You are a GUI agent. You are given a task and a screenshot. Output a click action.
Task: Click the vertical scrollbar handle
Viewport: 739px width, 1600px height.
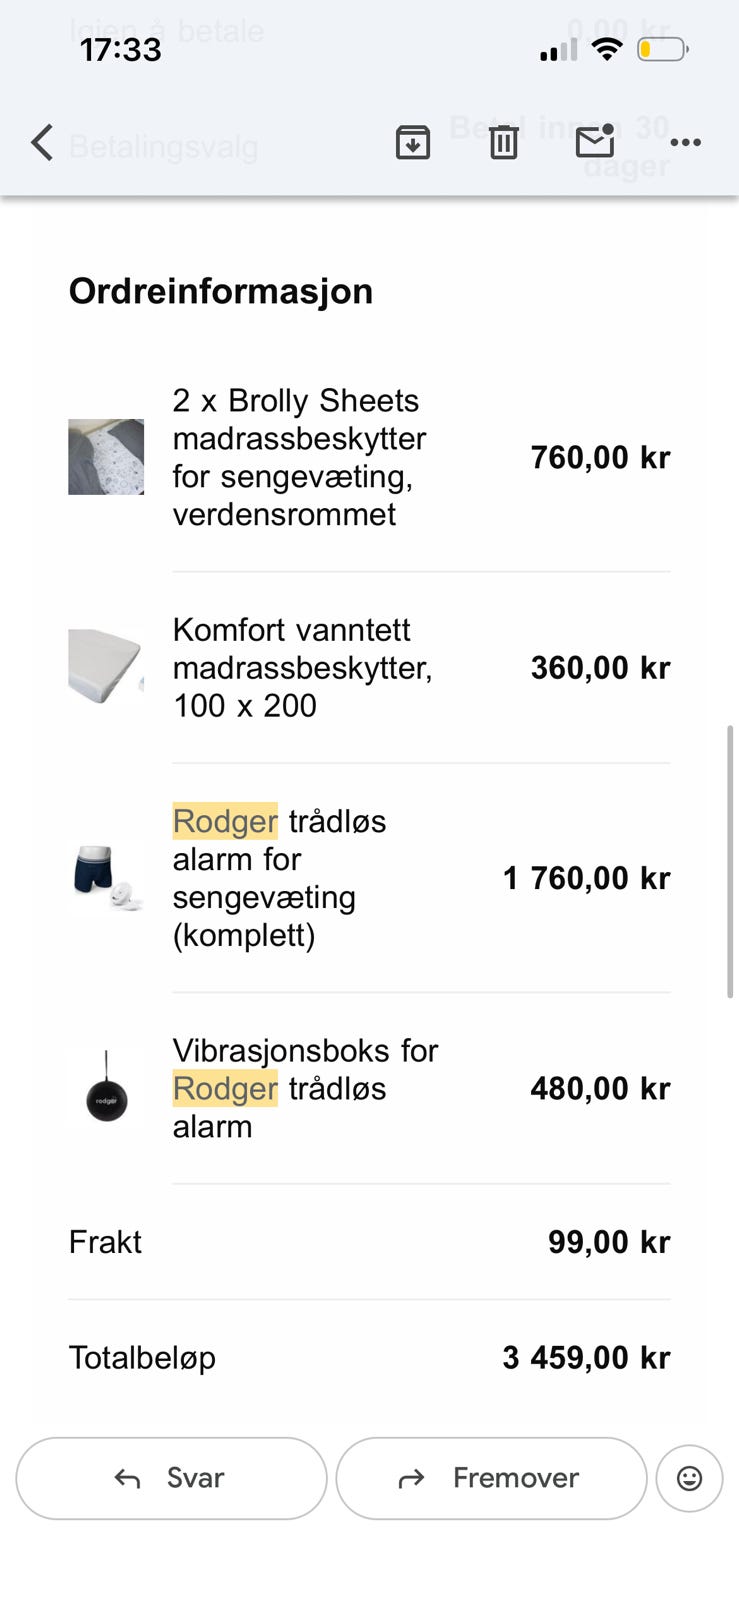730,862
